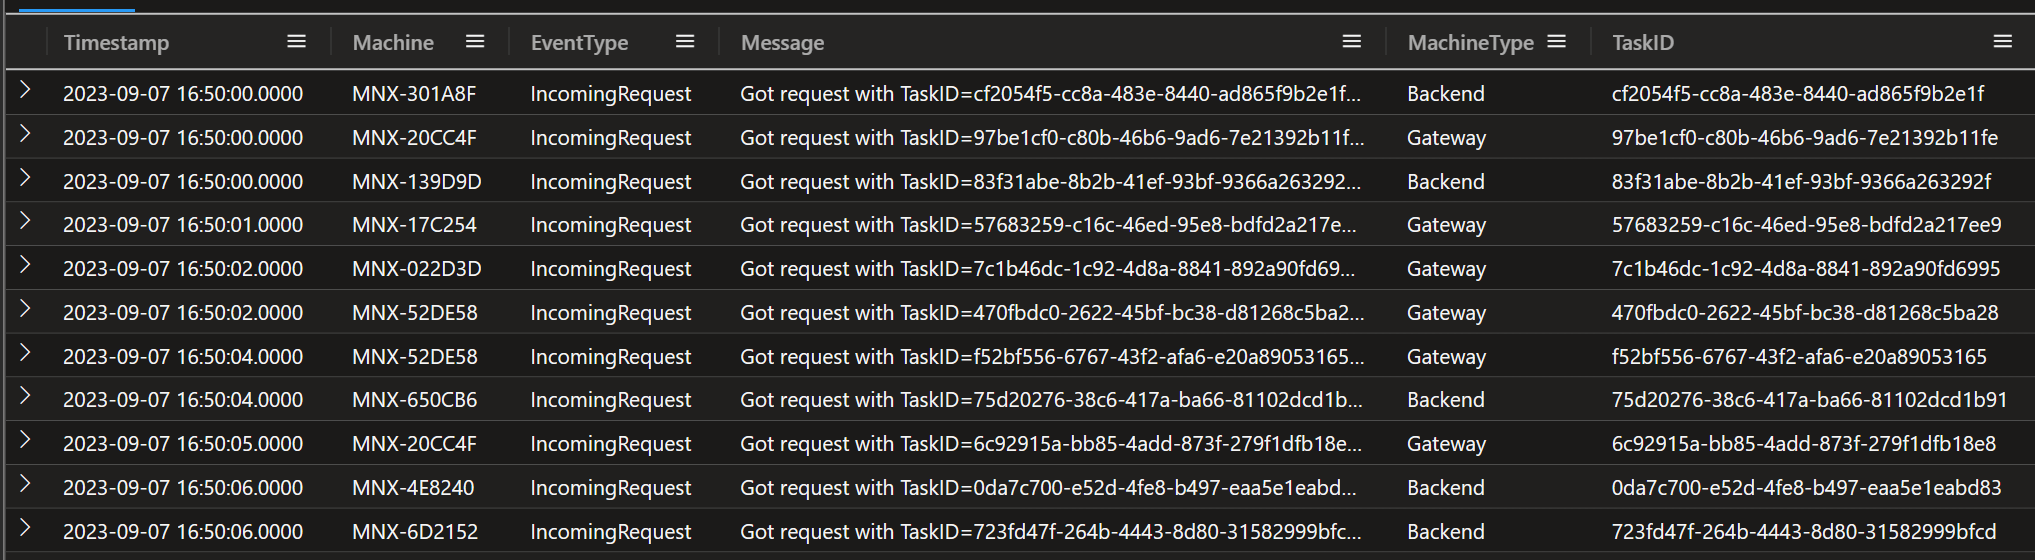Sort by the Machine column header
Viewport: 2035px width, 560px height.
(x=393, y=43)
